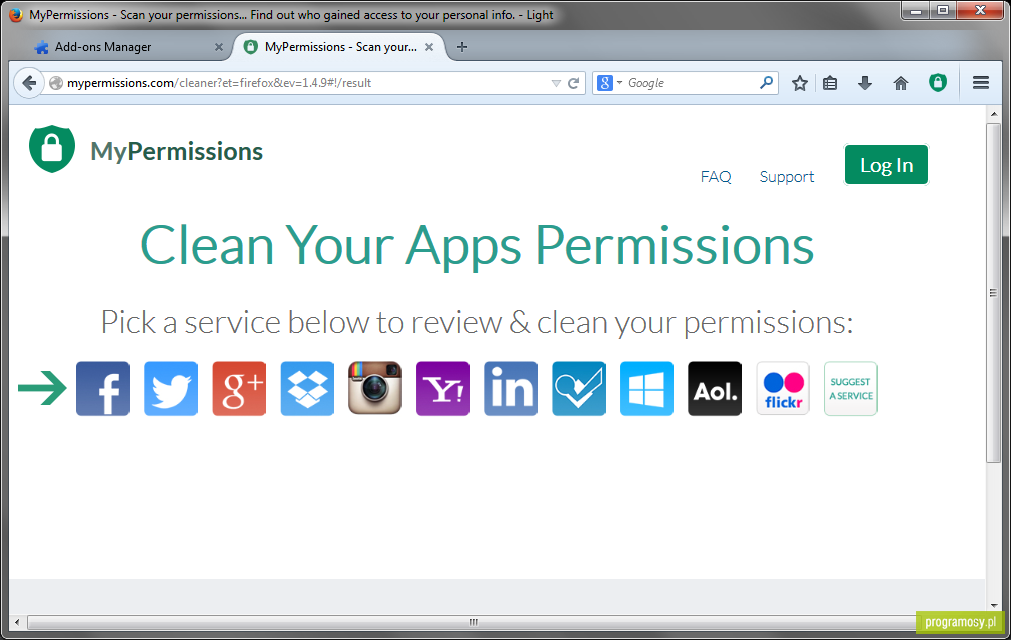The height and width of the screenshot is (640, 1011).
Task: Click the MyPermissions shield logo
Action: 52,149
